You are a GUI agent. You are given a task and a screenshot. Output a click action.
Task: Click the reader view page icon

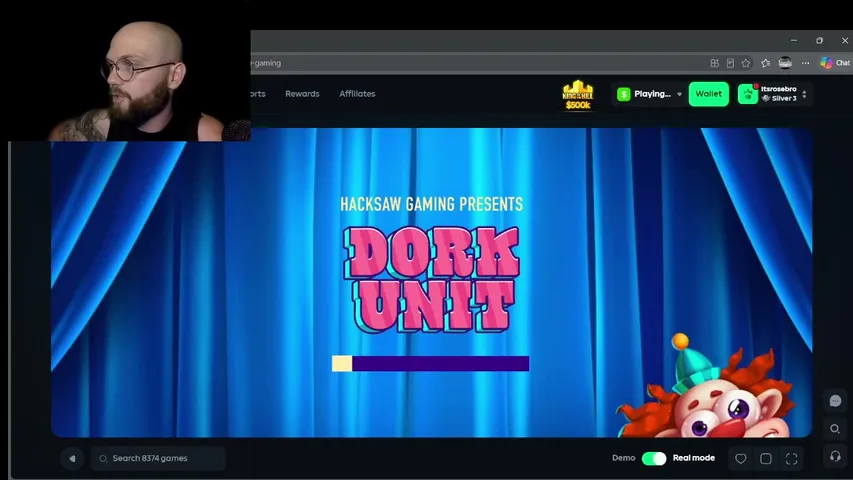point(730,63)
